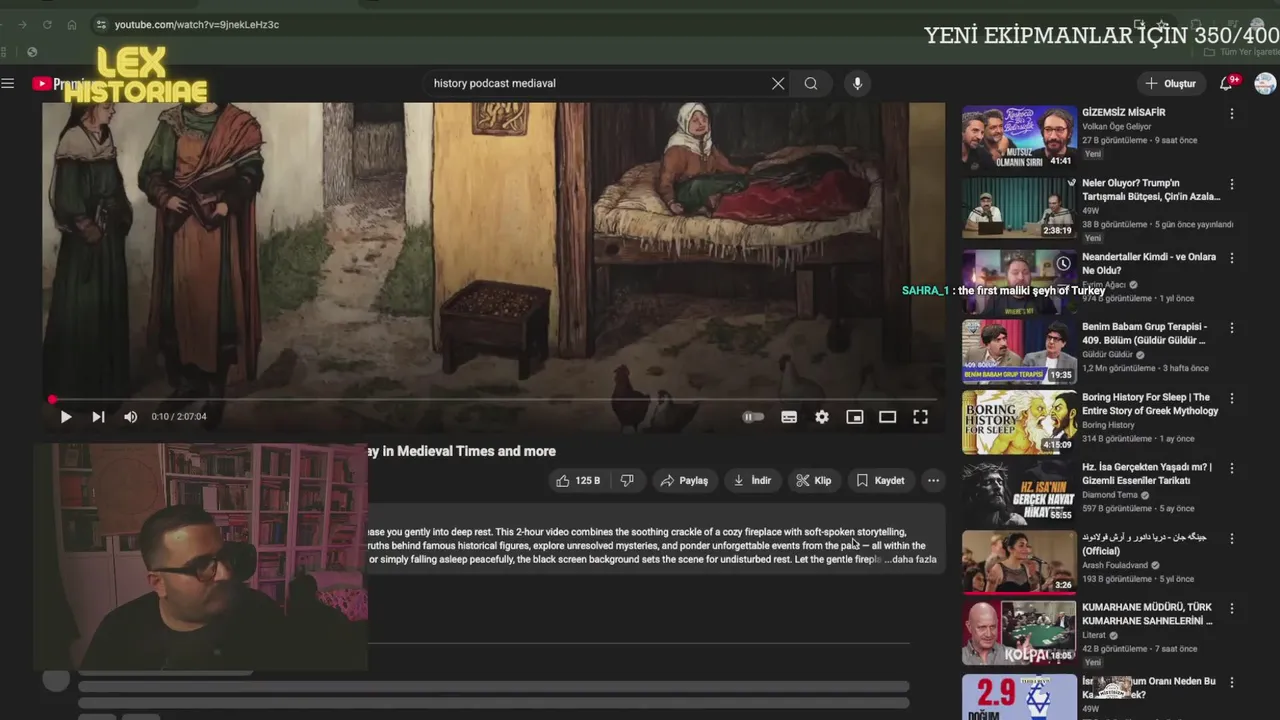Open the hamburger guide menu
The width and height of the screenshot is (1280, 720).
pos(8,84)
